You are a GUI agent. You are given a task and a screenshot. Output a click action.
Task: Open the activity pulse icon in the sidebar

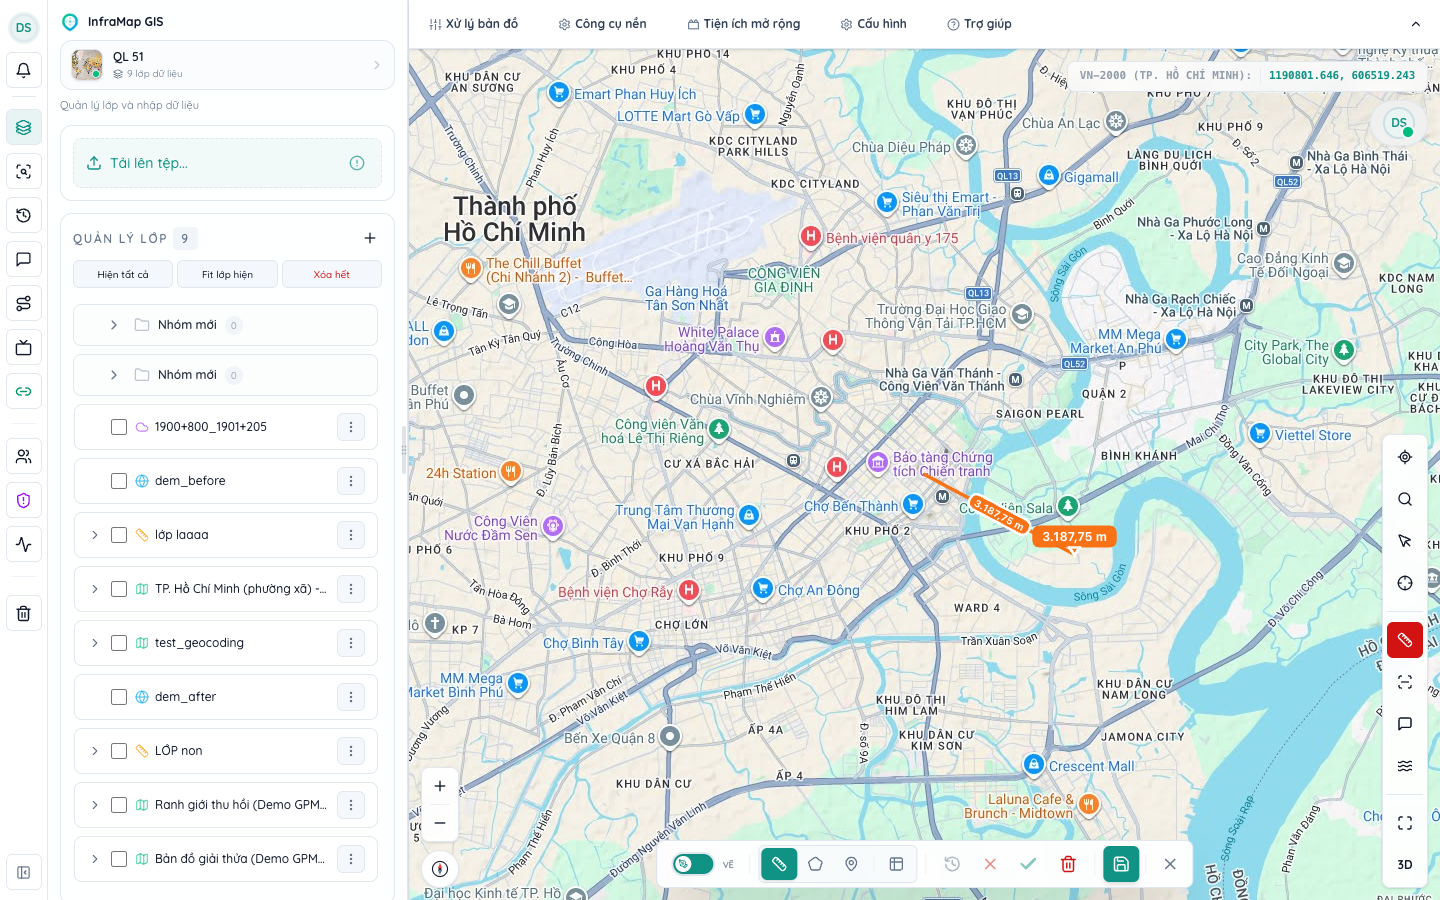(x=24, y=545)
